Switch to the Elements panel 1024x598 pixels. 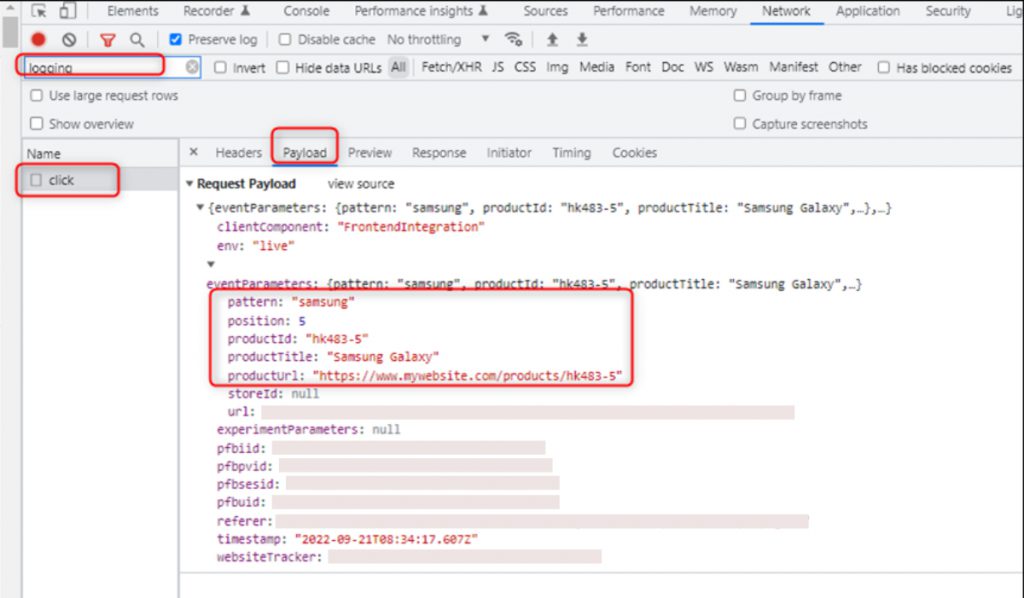(133, 11)
